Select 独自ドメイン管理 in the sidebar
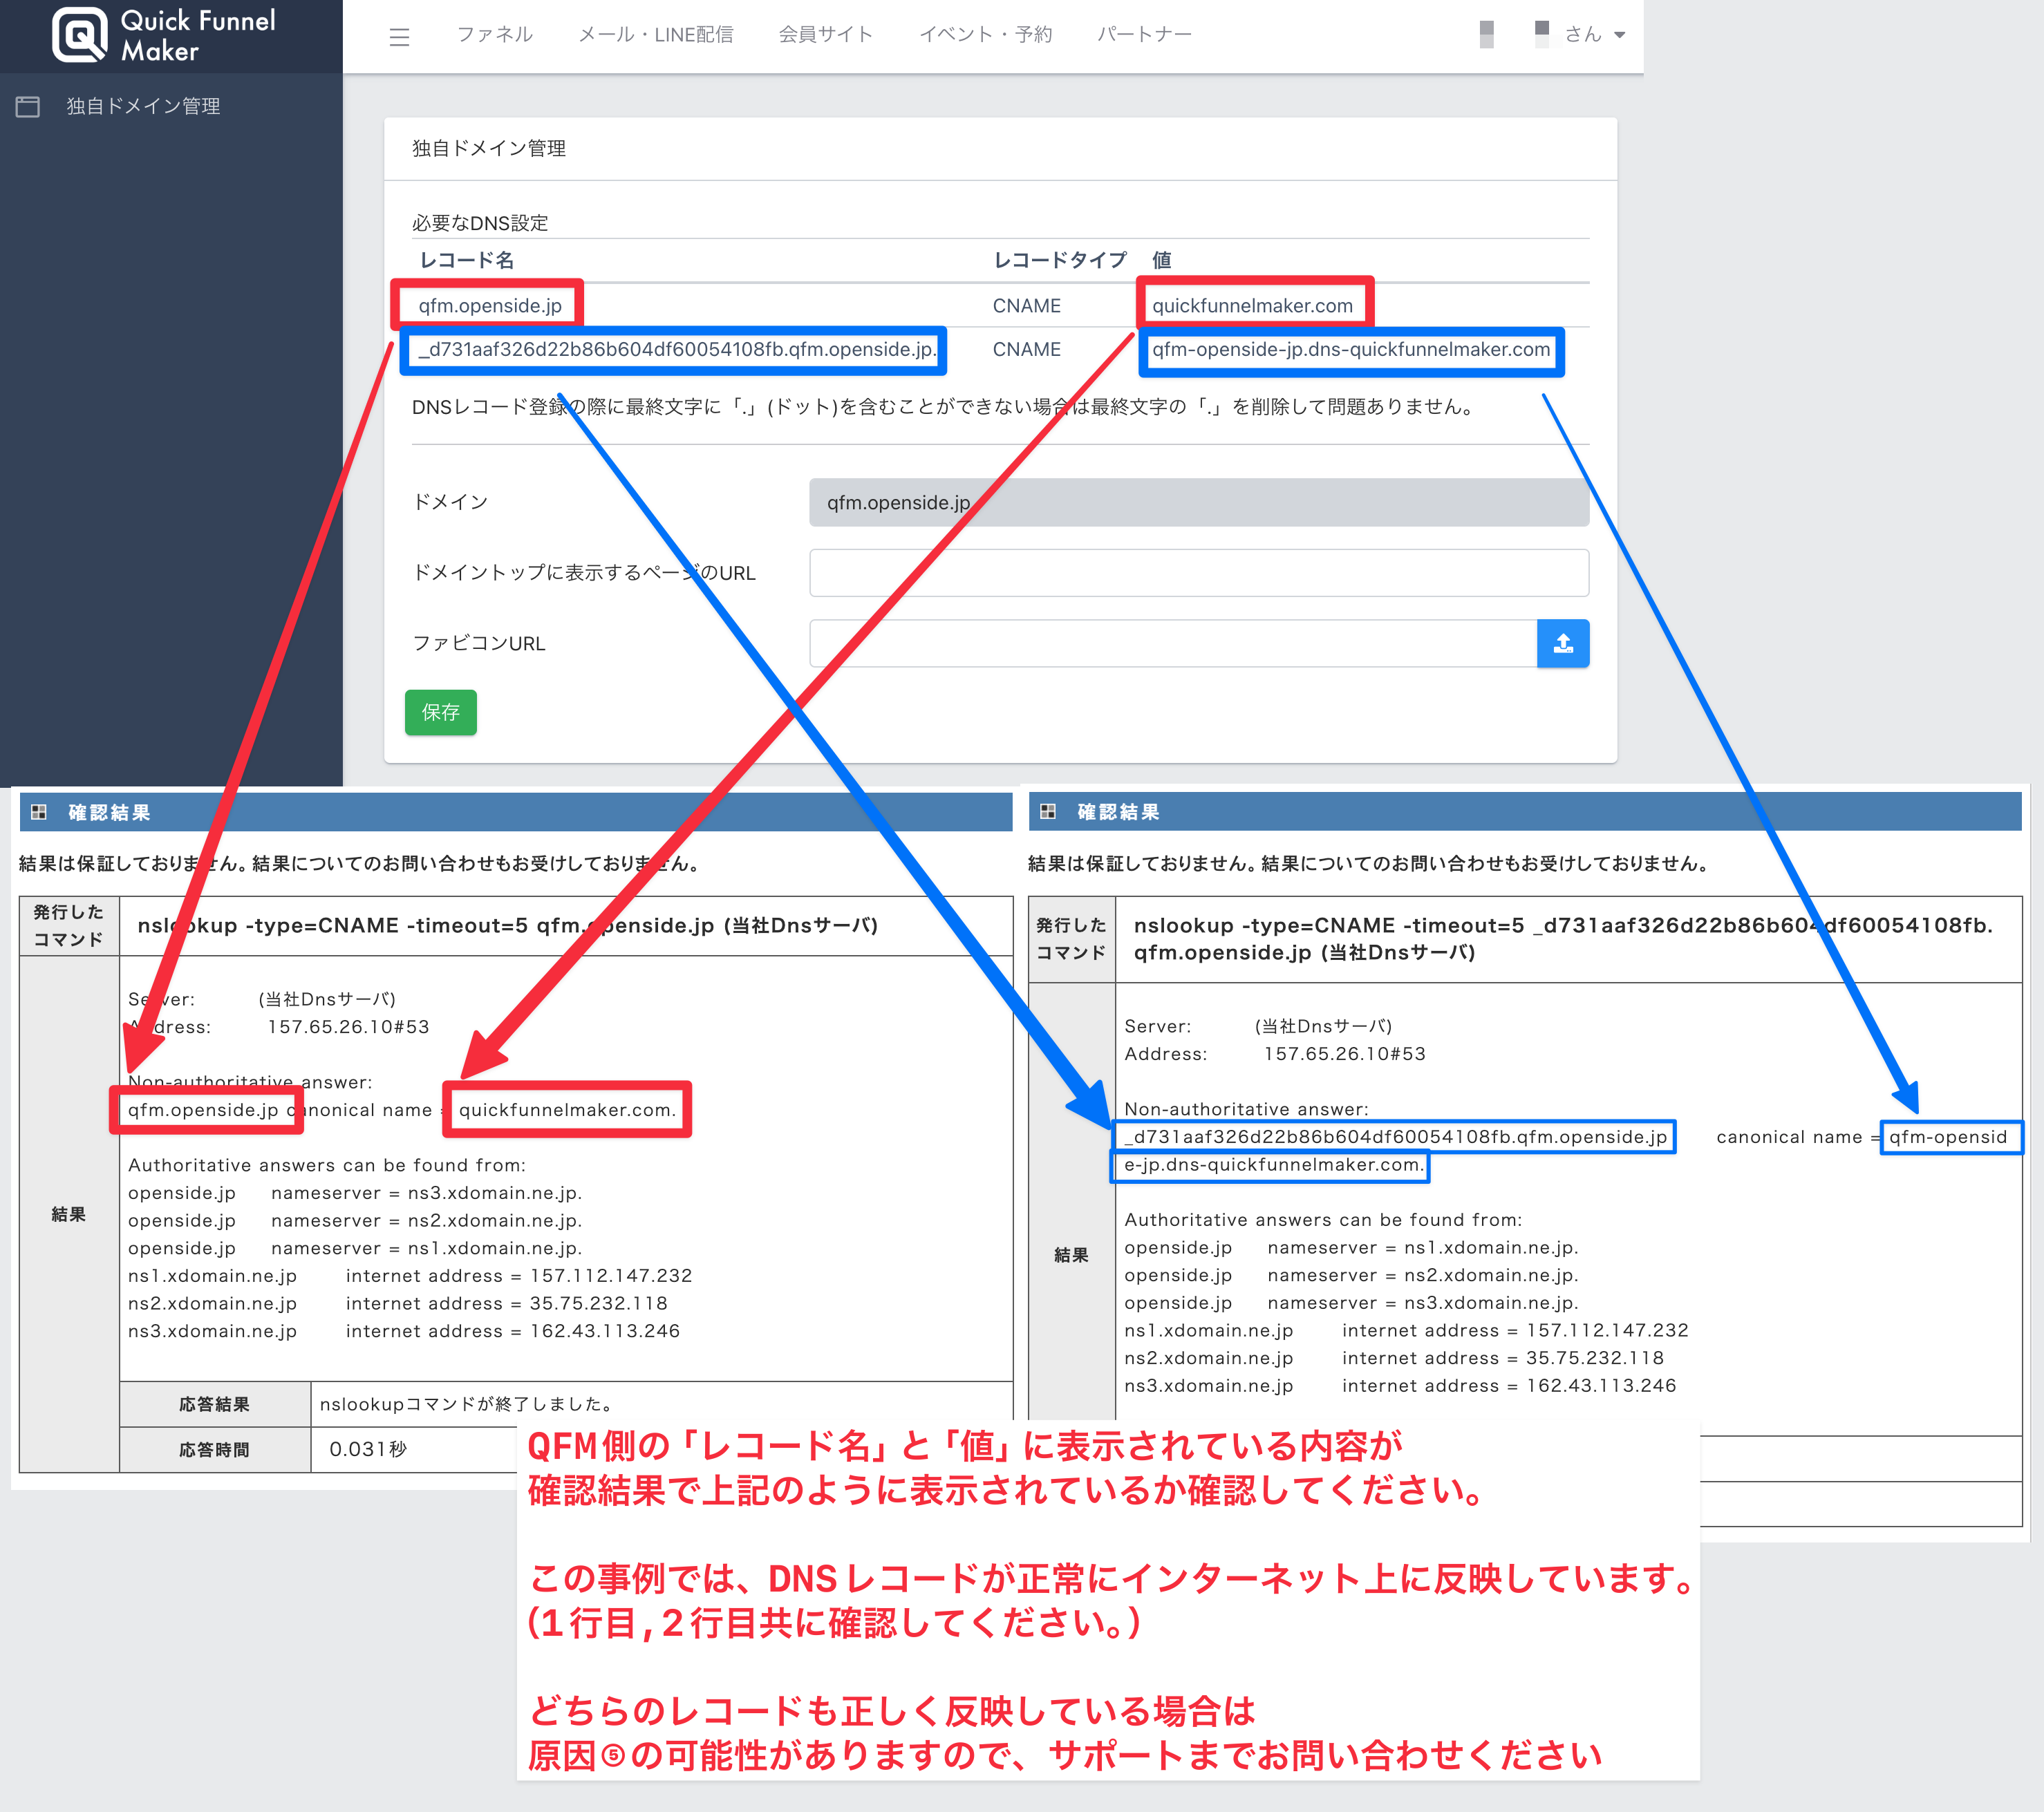Viewport: 2044px width, 1812px height. (x=143, y=106)
